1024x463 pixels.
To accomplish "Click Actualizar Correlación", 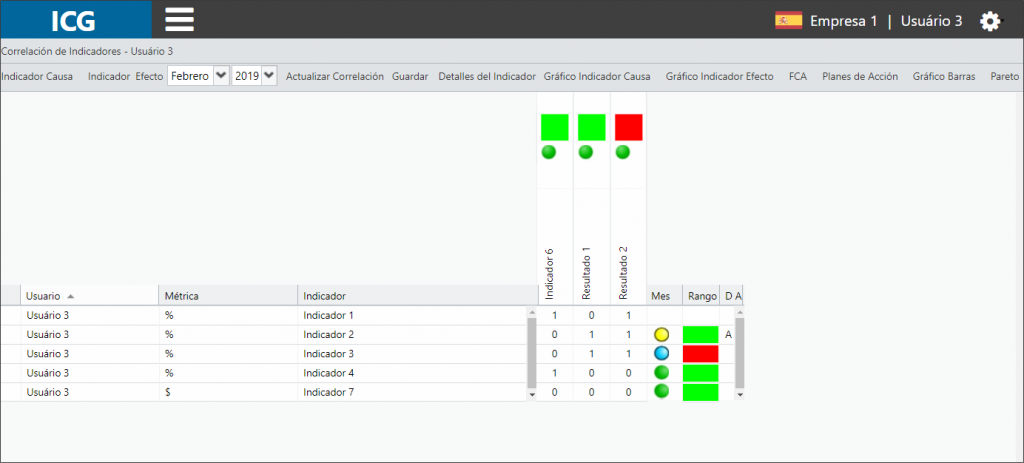I will point(334,76).
